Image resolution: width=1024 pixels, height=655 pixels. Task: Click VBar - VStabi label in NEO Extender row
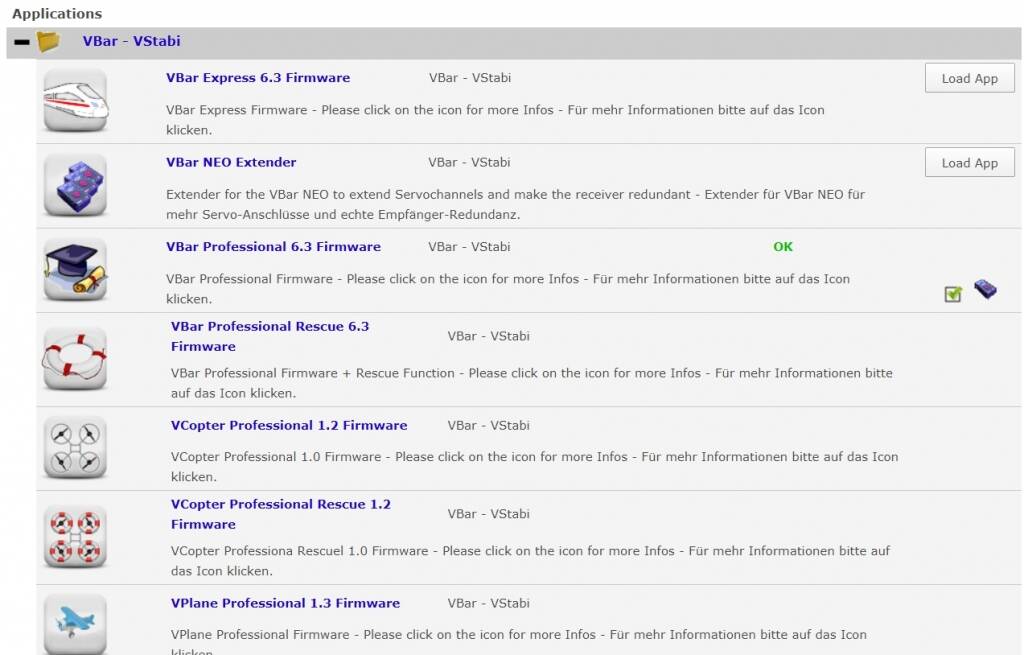point(470,162)
